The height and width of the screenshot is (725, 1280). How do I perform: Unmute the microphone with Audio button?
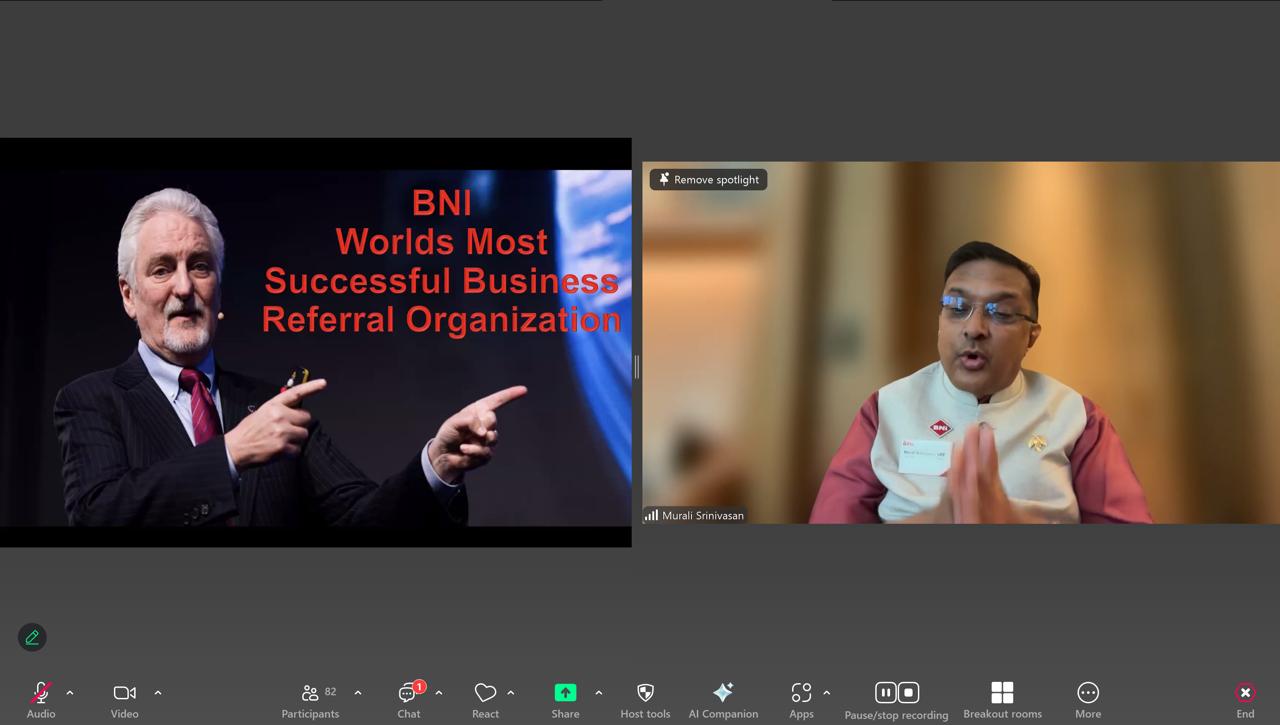click(x=41, y=700)
